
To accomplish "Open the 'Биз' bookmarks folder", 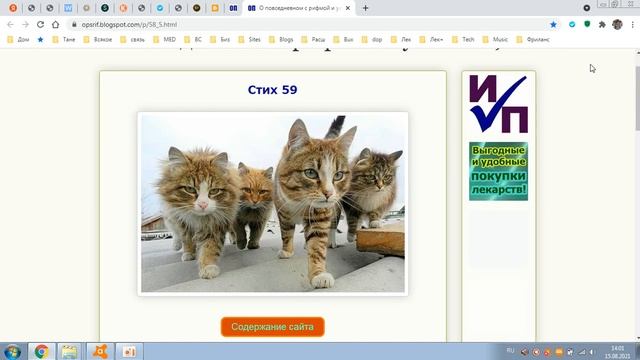I will (220, 40).
